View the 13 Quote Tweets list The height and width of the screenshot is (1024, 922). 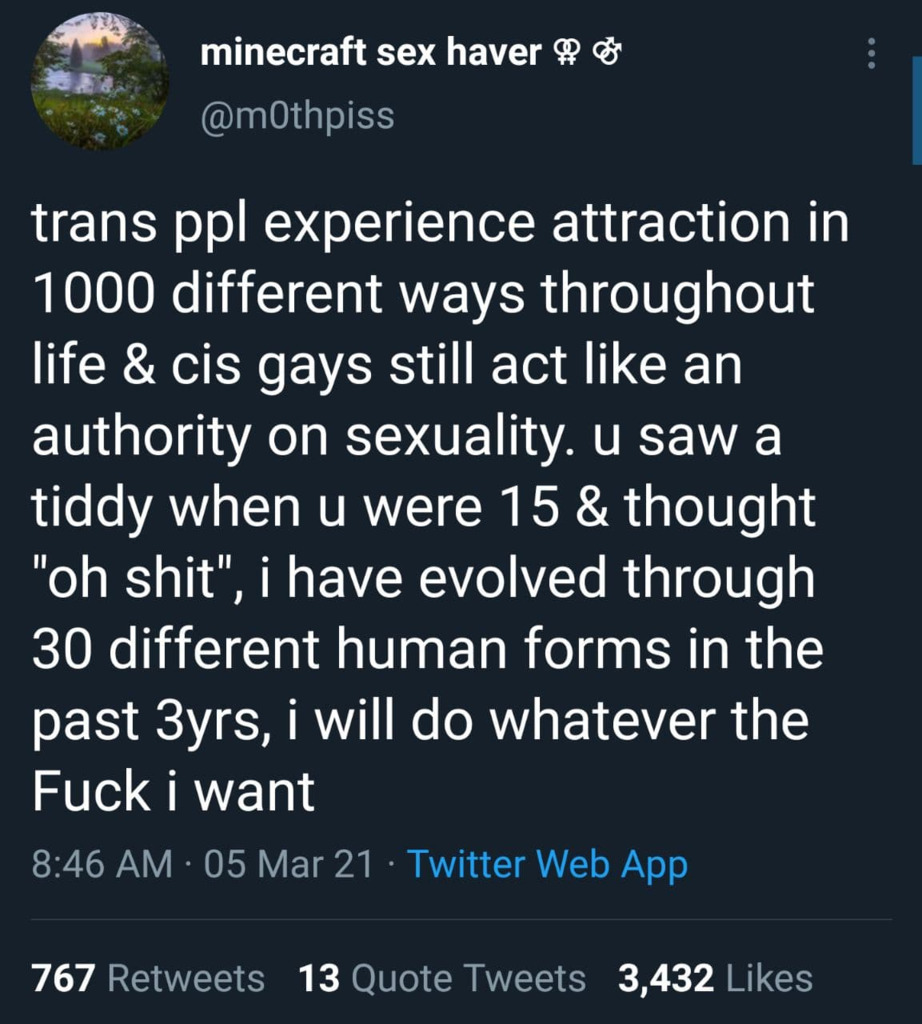(x=442, y=978)
